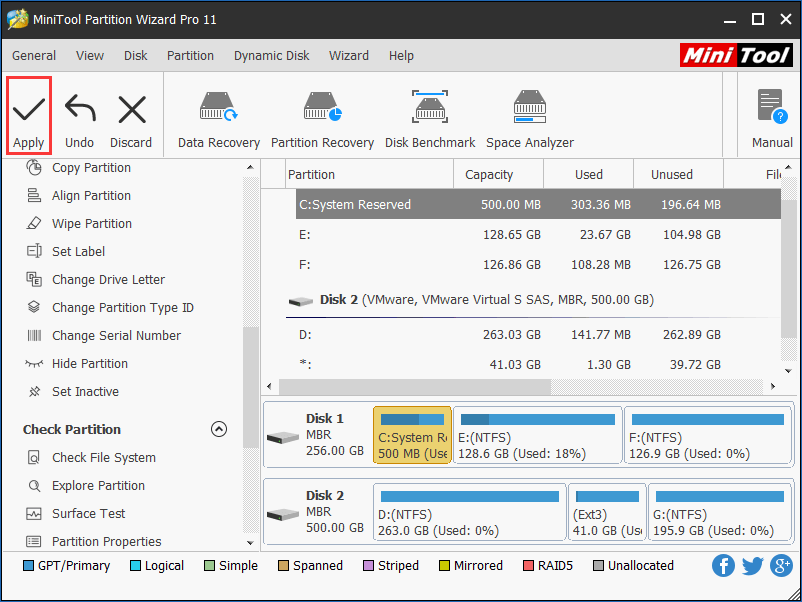Viewport: 802px width, 602px height.
Task: Click partition list vertical scroll down arrow
Action: (x=788, y=371)
